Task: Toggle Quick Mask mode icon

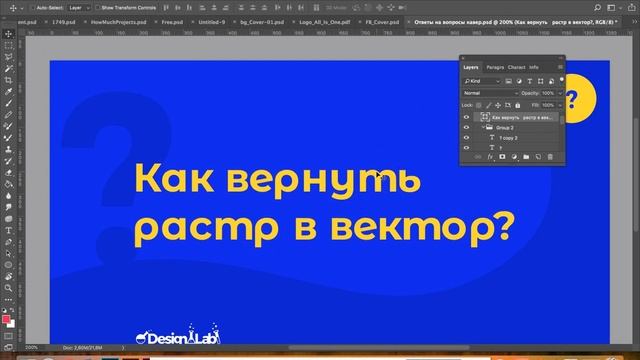Action: click(8, 336)
